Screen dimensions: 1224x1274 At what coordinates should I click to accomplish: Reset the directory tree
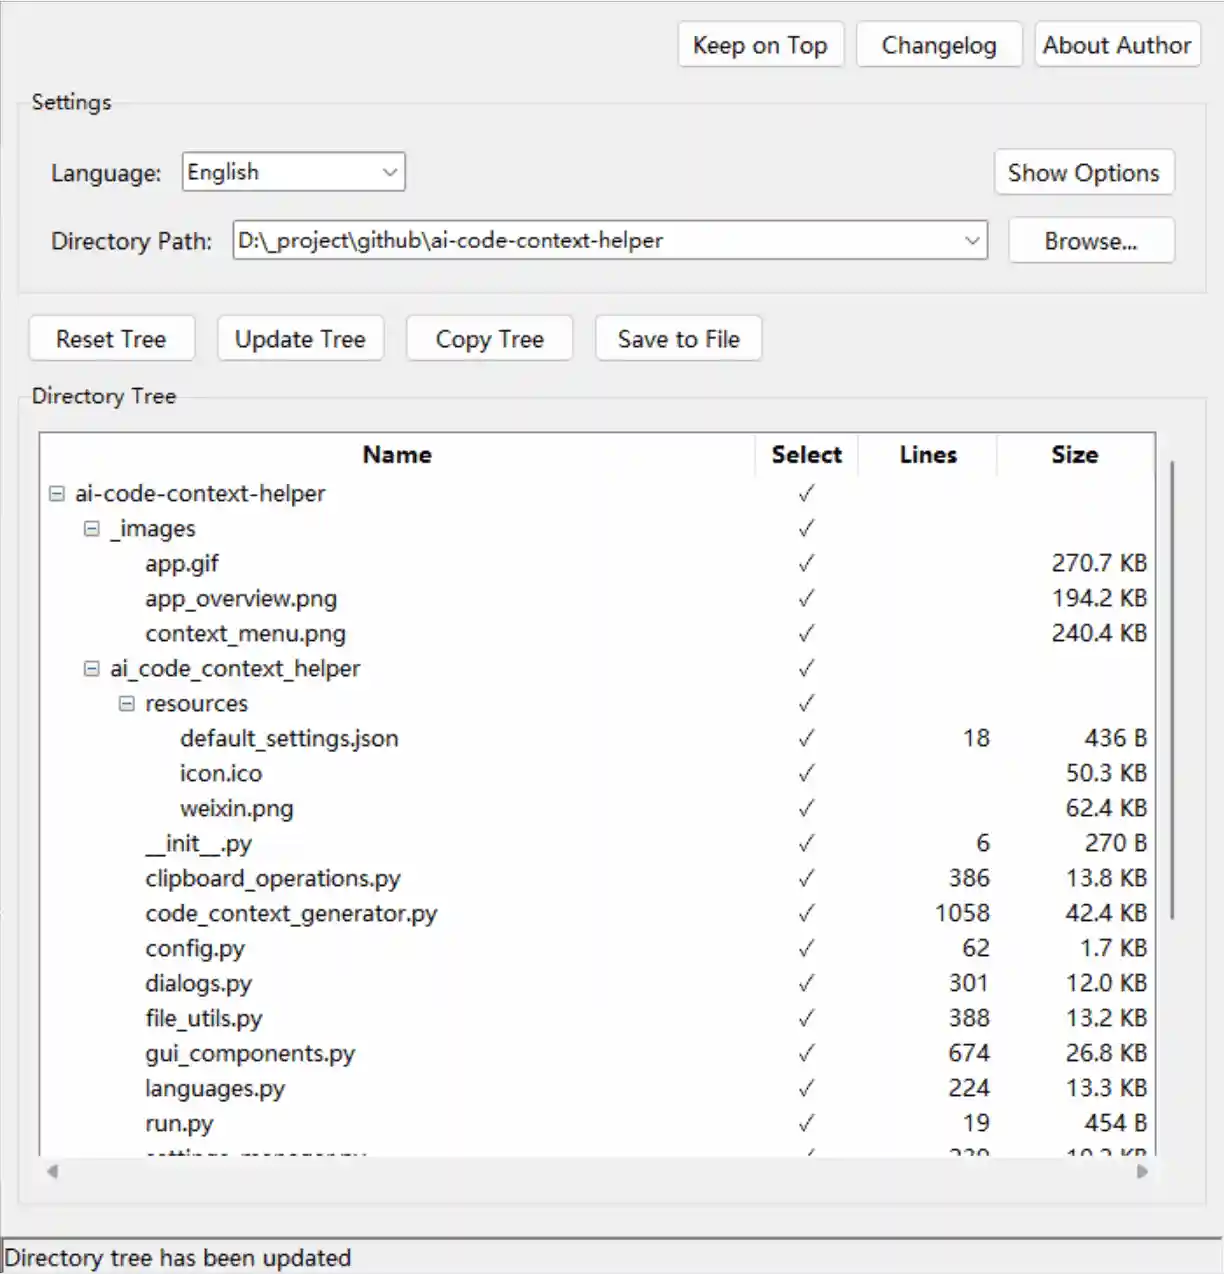click(111, 339)
